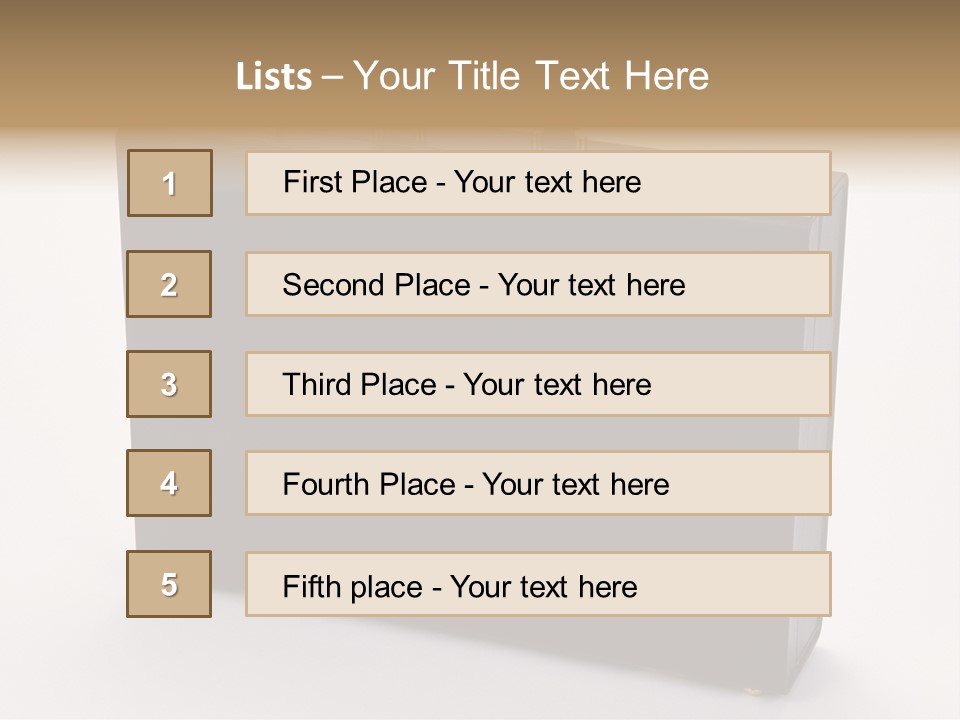Select the number 4 box
The image size is (960, 720).
point(169,483)
